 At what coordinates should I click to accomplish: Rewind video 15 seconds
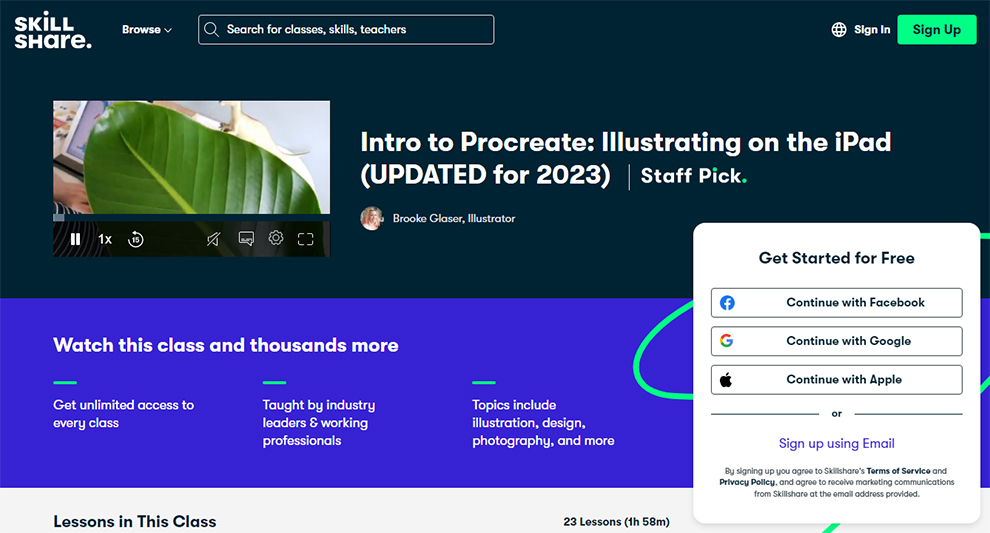pos(135,239)
